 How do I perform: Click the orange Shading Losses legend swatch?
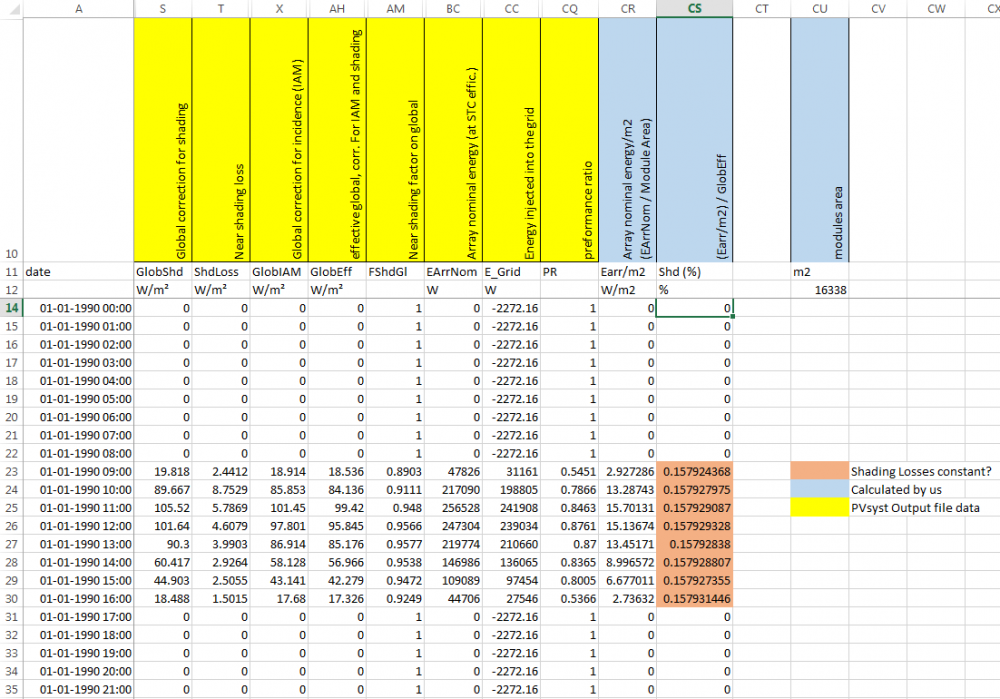[818, 471]
